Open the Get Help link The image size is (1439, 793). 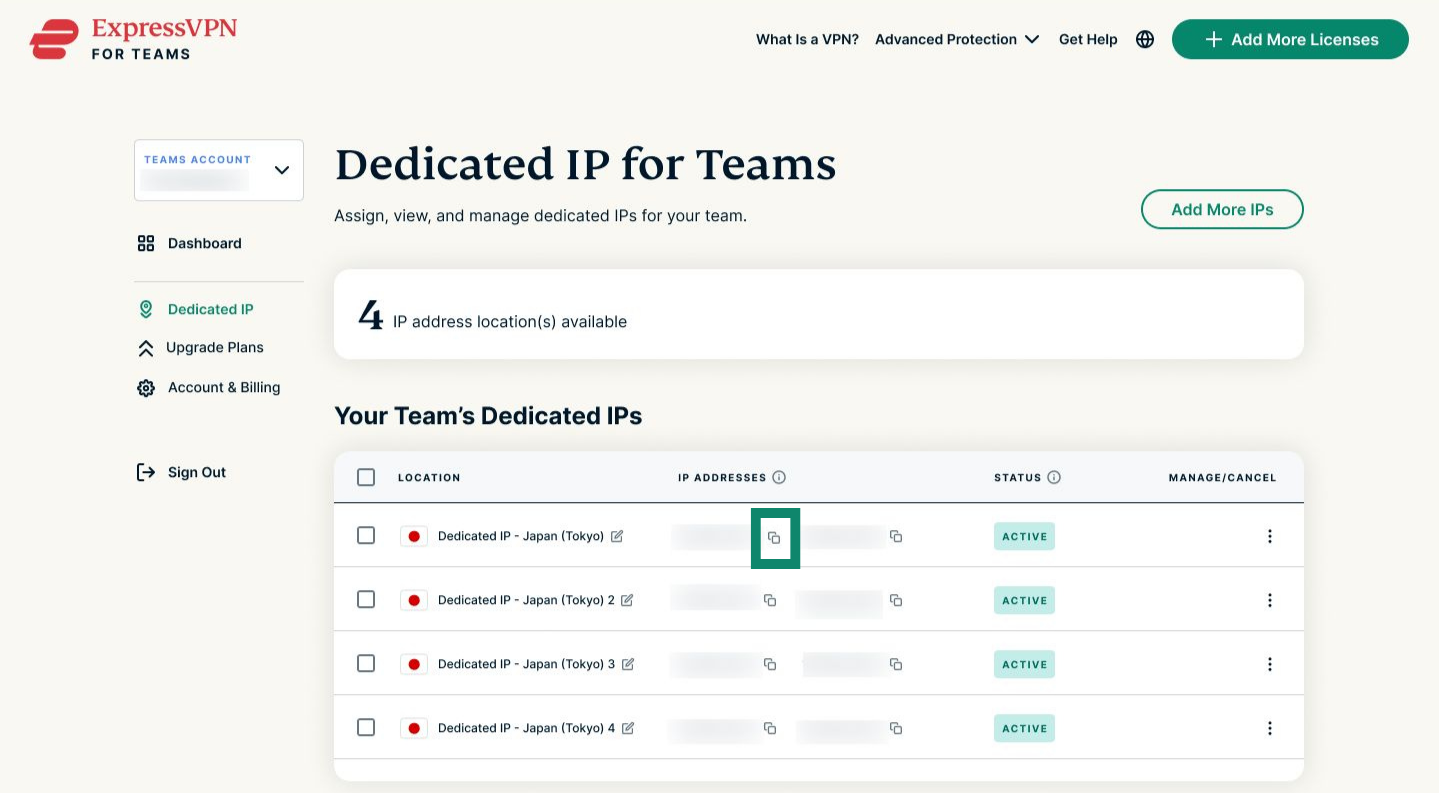coord(1088,39)
